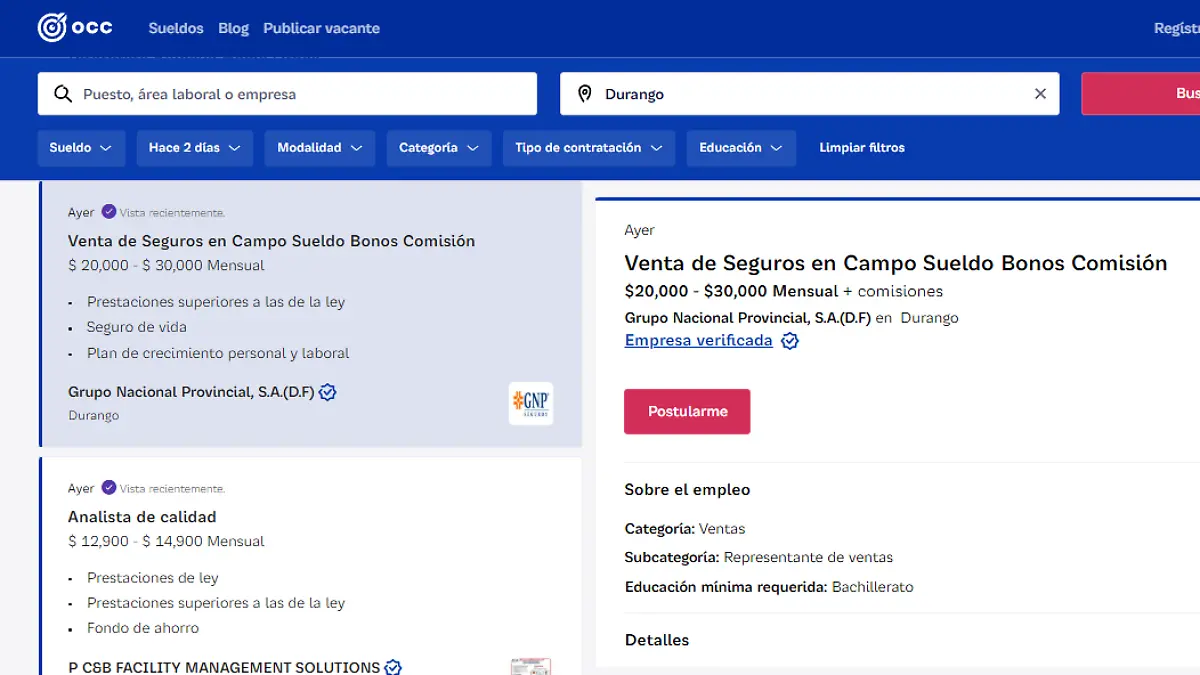Expand the Modalidad filter
Image resolution: width=1200 pixels, height=675 pixels.
(320, 148)
